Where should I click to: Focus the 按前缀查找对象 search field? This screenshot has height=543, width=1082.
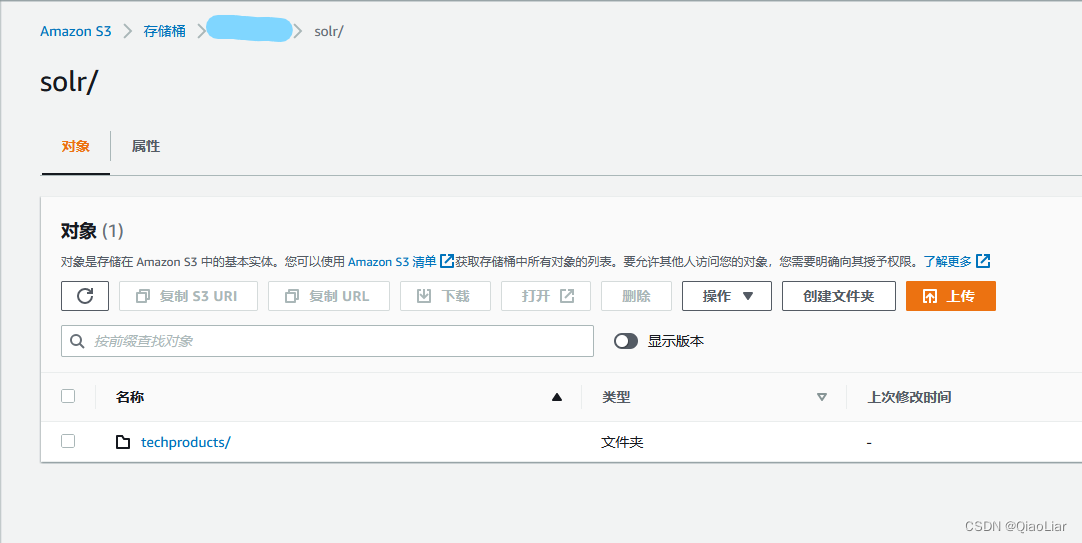tap(327, 341)
